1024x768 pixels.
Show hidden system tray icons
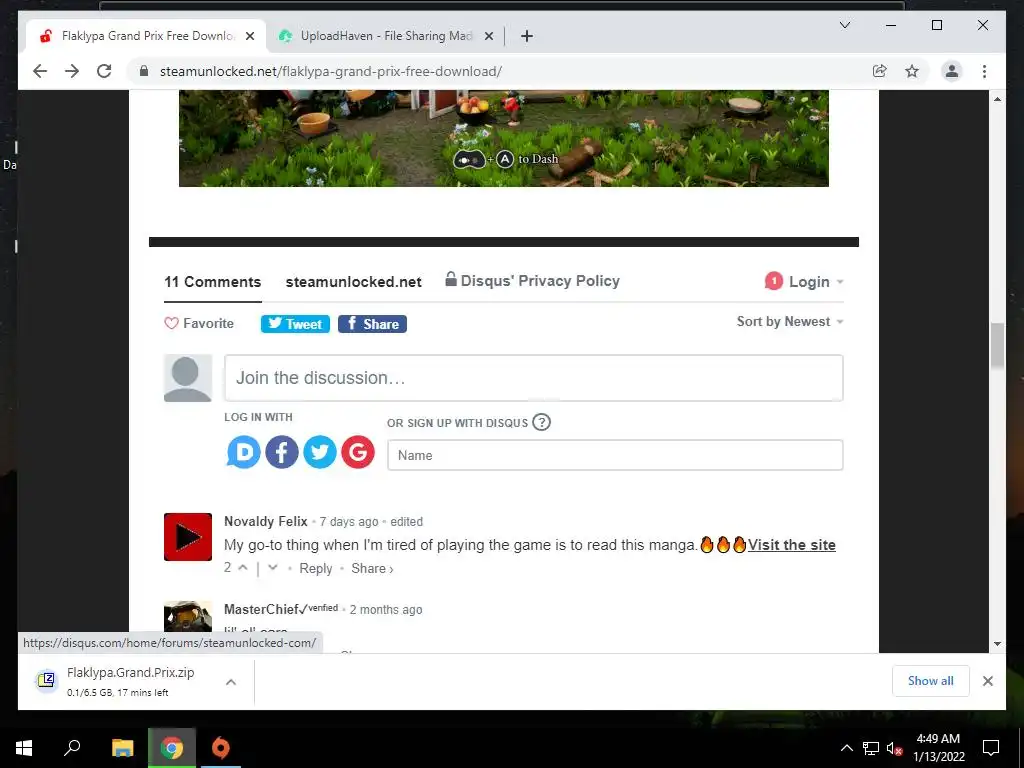click(846, 748)
